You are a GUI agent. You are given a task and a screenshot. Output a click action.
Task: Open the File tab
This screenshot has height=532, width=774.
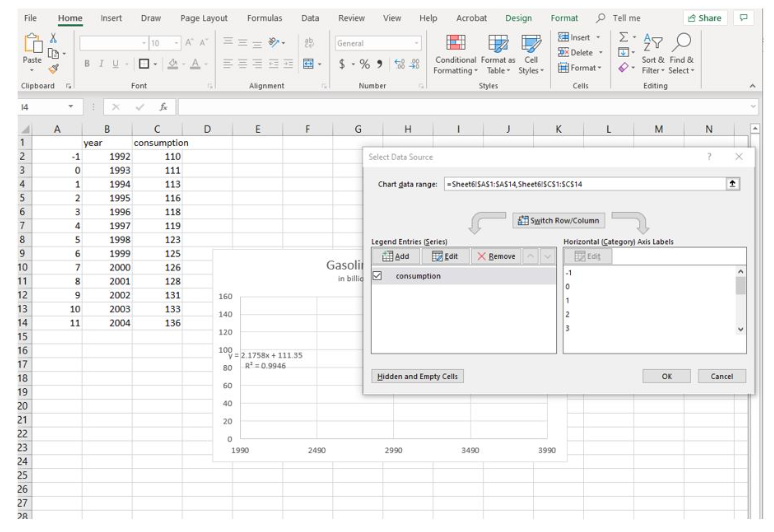(x=30, y=18)
